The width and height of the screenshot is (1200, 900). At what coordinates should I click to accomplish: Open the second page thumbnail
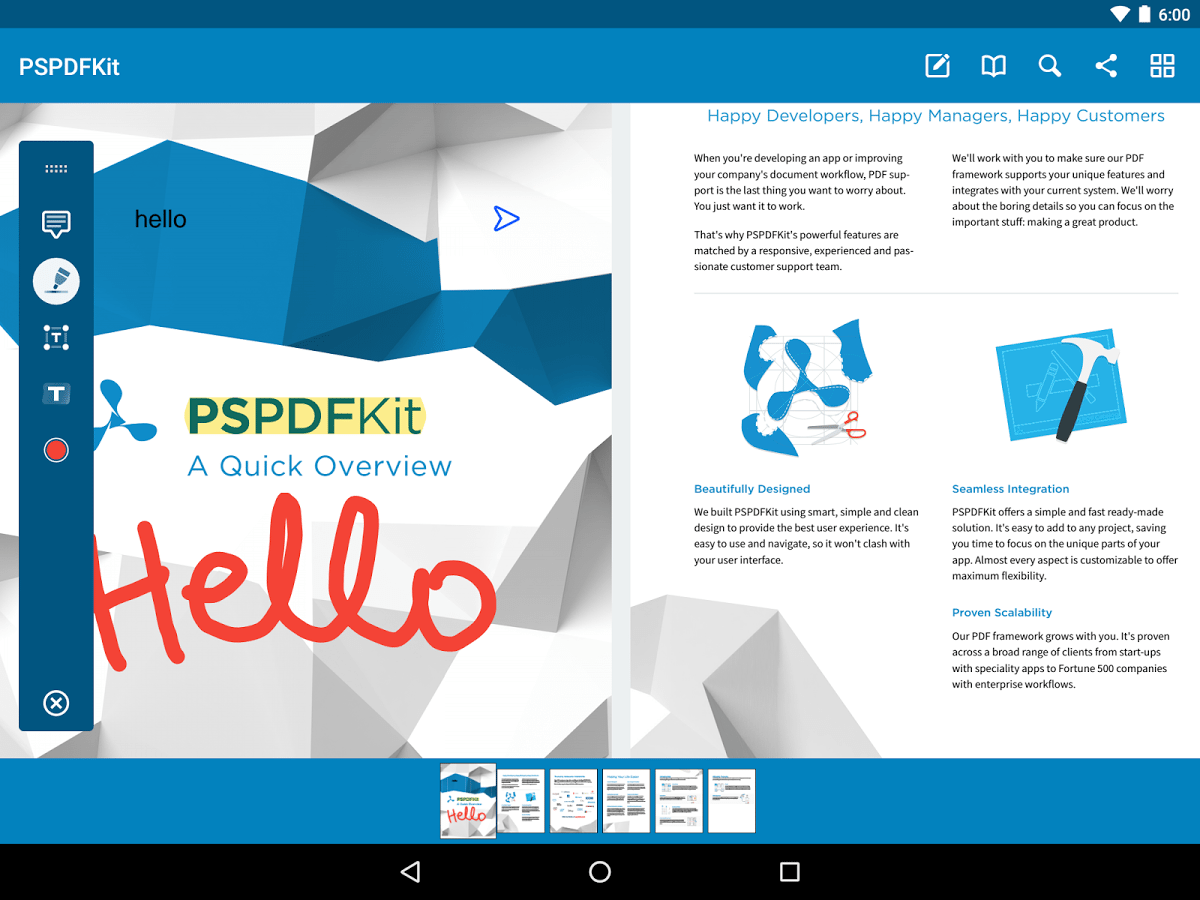click(x=522, y=801)
